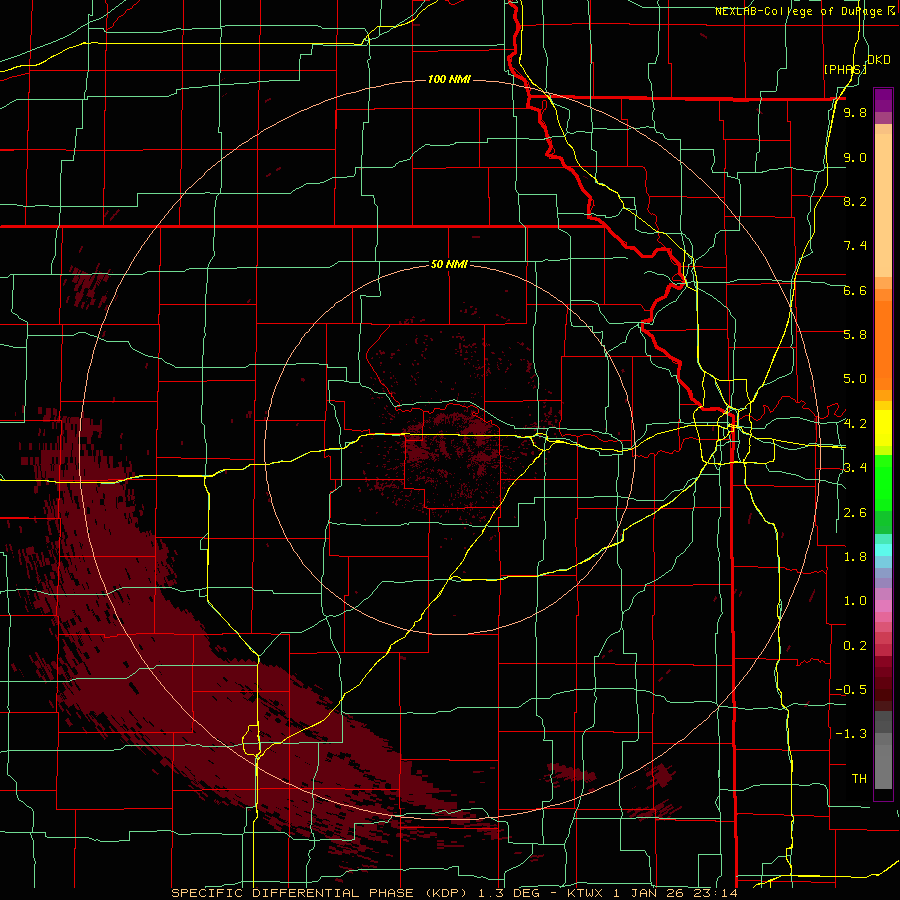Click the 4.2 value on the color scale
The height and width of the screenshot is (900, 900).
click(x=855, y=424)
